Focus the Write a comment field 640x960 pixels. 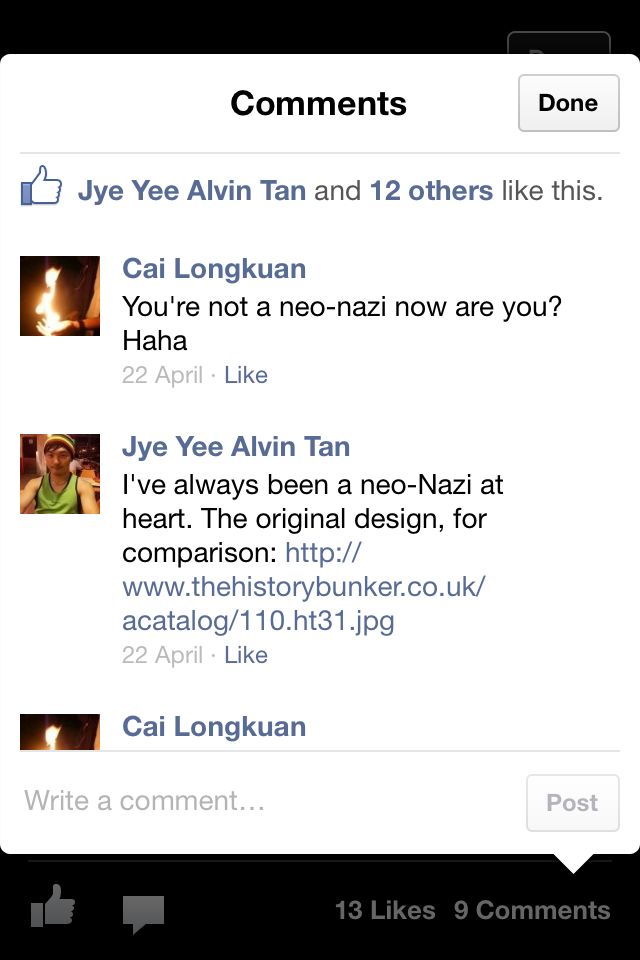(269, 801)
